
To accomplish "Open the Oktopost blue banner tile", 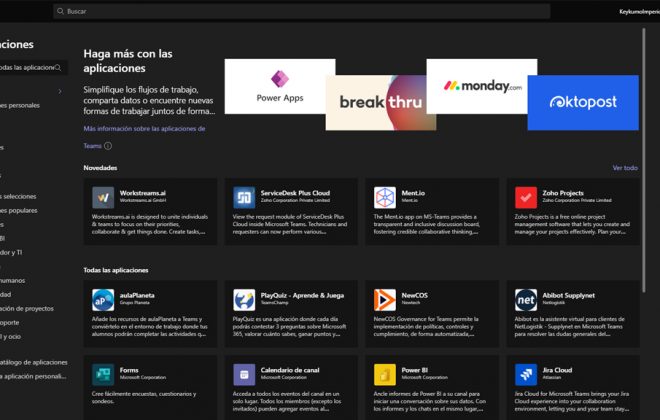I will pos(583,103).
